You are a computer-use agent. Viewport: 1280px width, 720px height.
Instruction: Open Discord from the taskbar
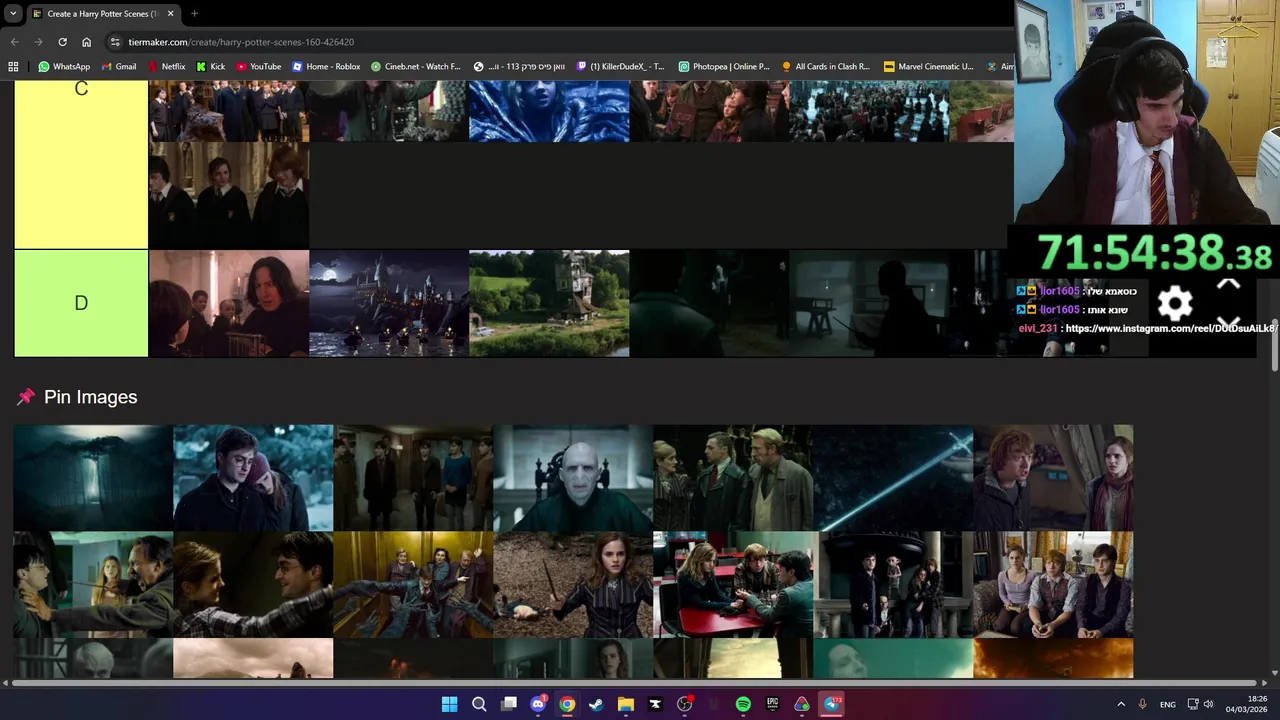(538, 704)
